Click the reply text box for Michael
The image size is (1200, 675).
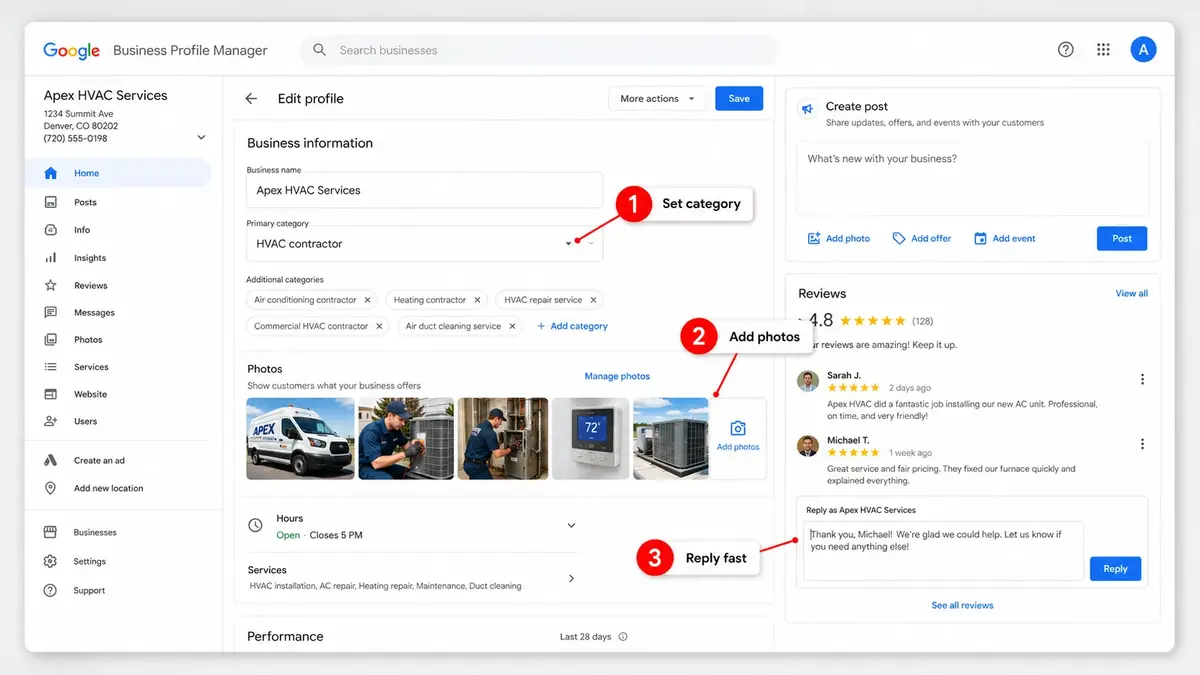point(943,550)
